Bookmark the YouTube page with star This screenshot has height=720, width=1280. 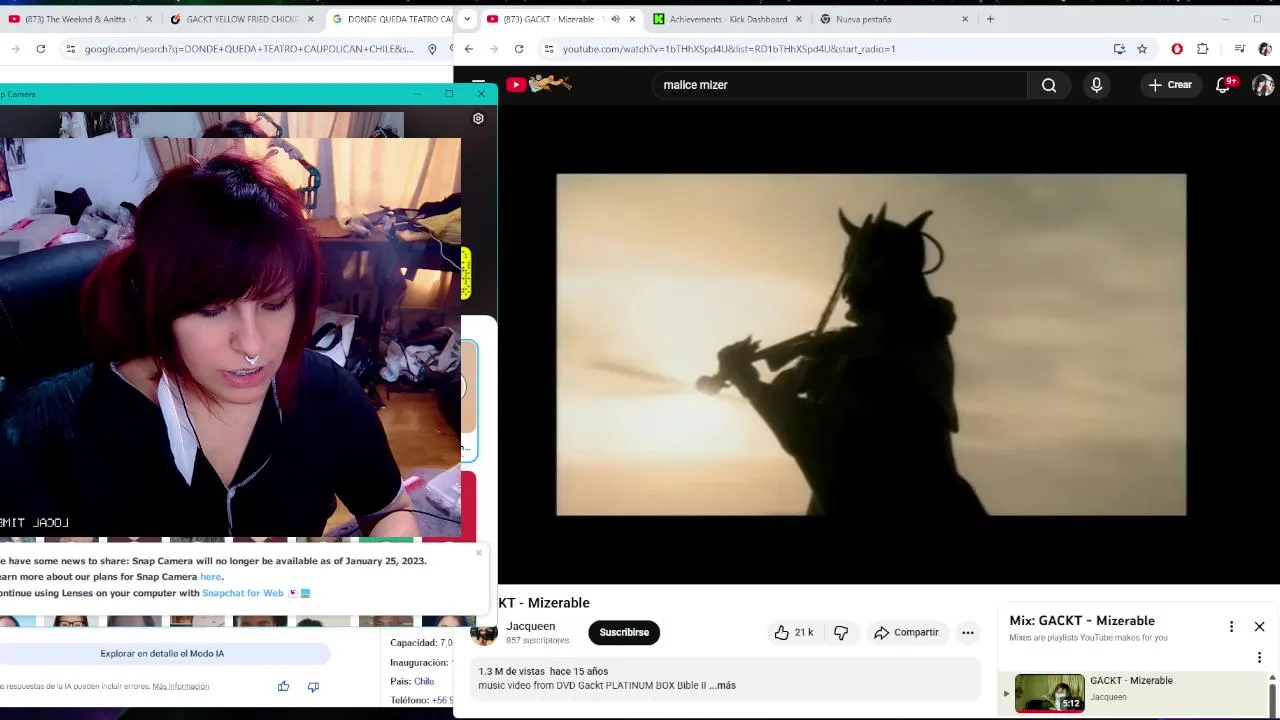pos(1142,49)
